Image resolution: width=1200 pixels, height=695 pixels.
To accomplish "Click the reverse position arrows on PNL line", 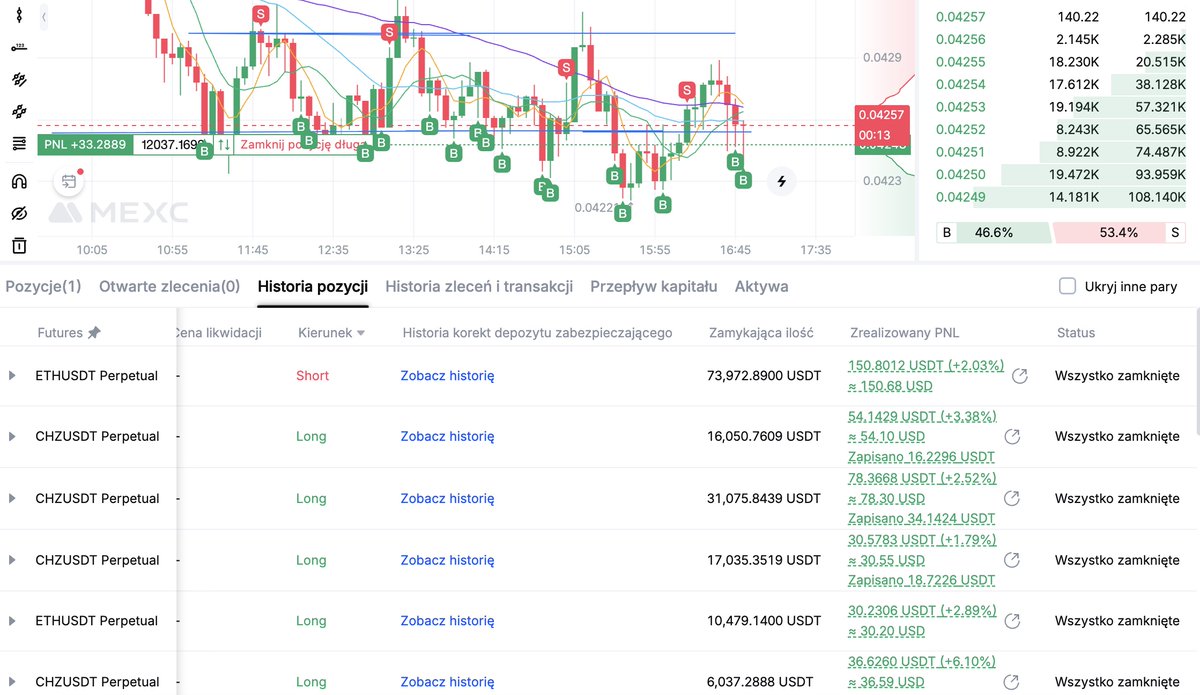I will (223, 145).
